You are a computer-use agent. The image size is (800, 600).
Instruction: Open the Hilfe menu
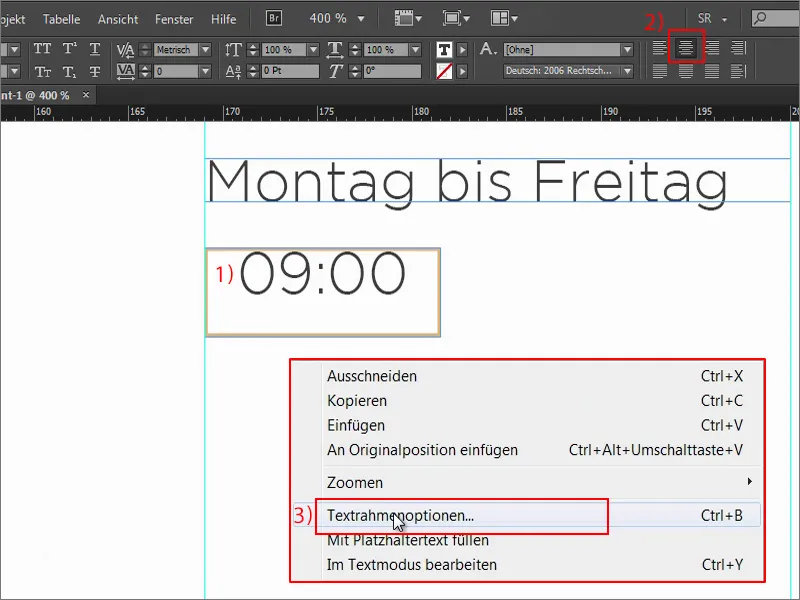coord(223,19)
